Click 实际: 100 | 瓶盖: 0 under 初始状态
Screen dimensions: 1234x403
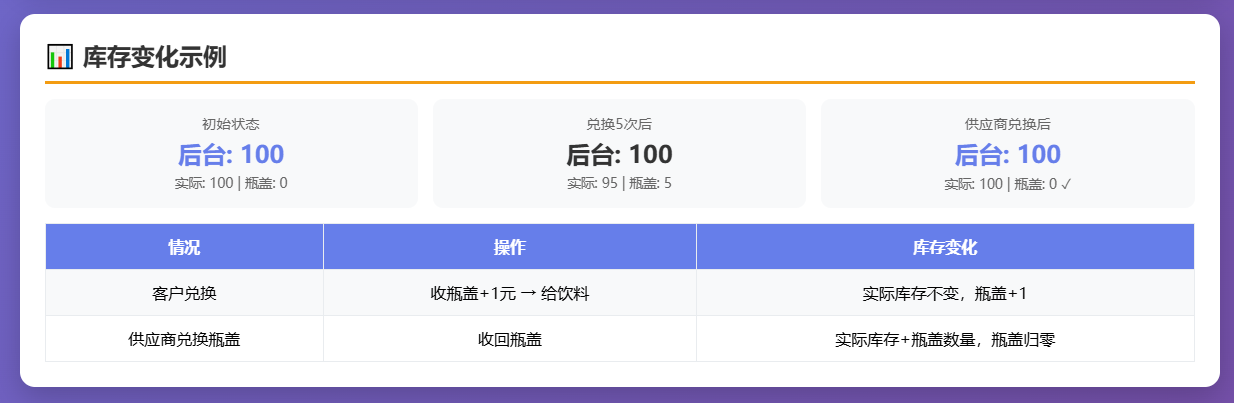coord(231,184)
